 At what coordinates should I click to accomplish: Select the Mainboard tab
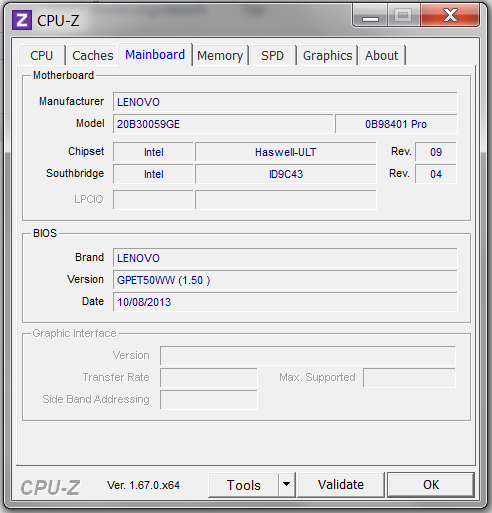(155, 54)
